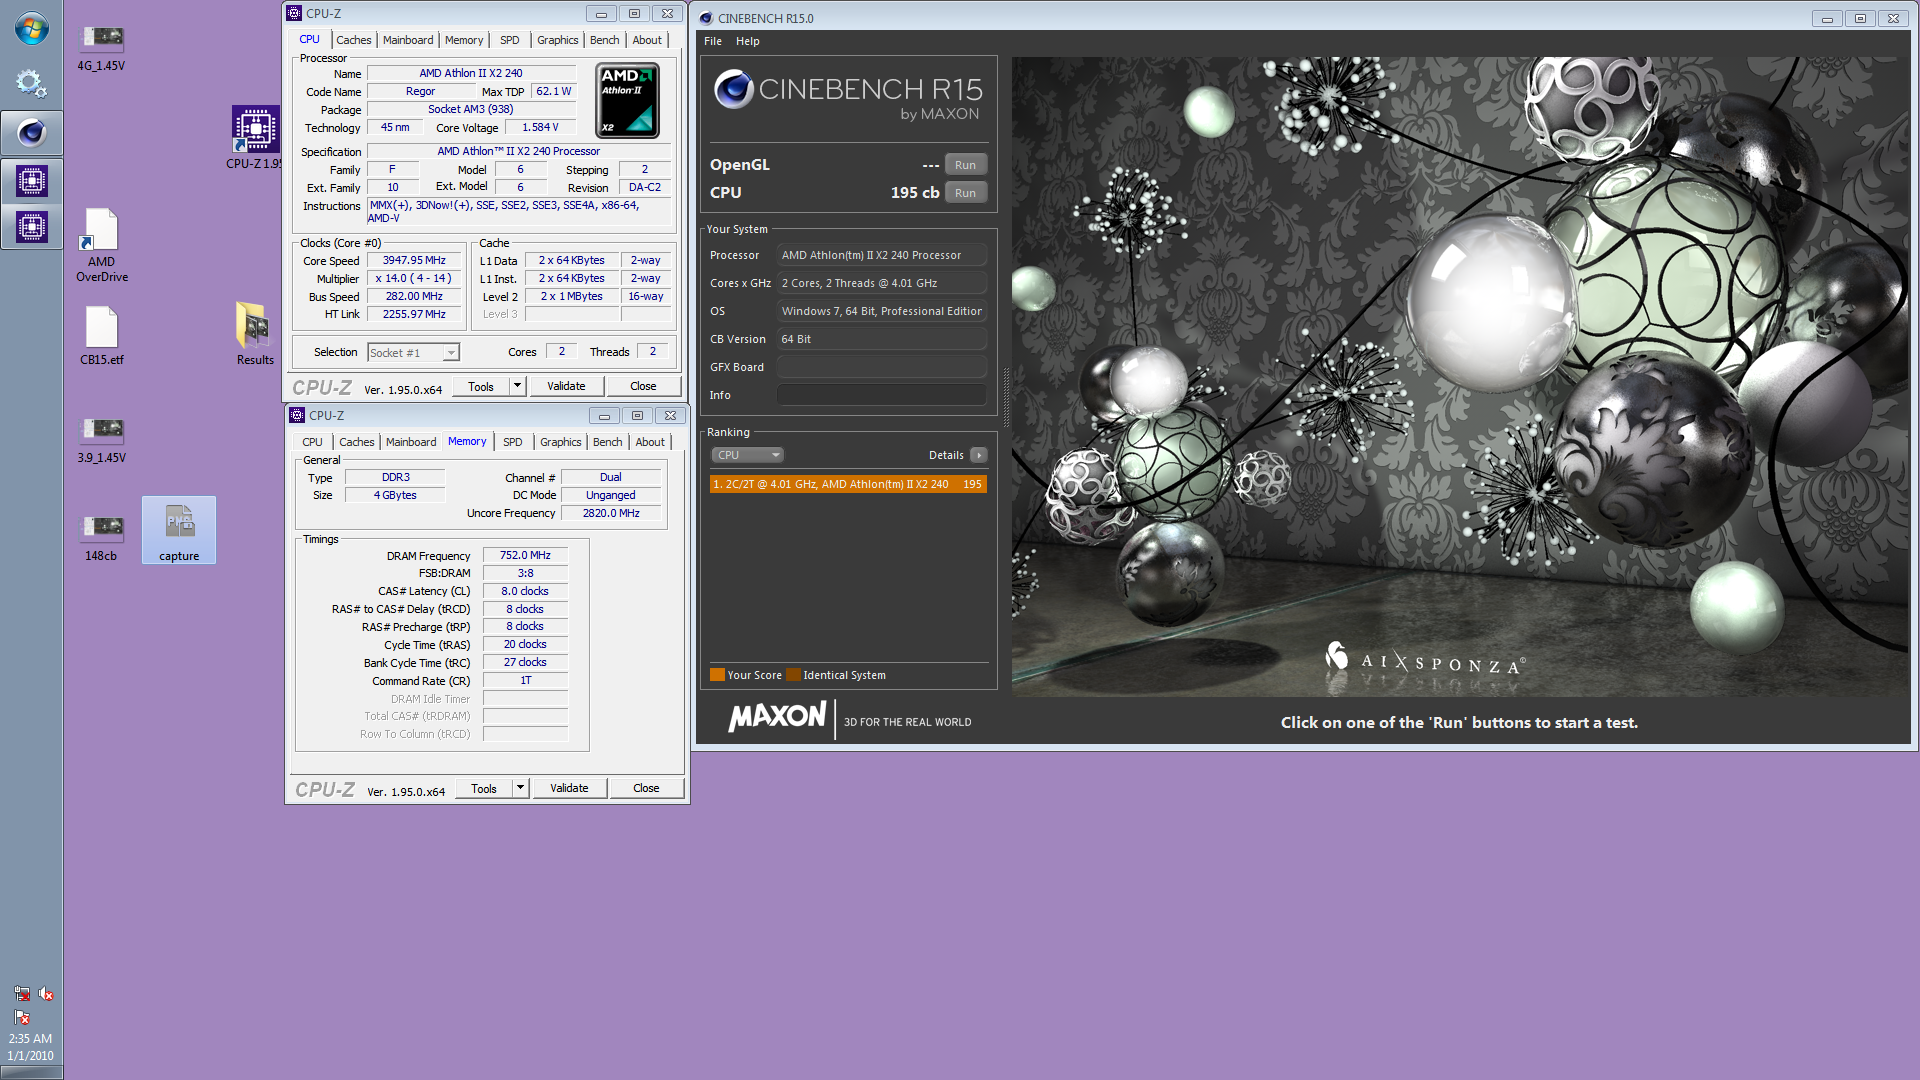Expand Tools dropdown arrow in top CPU-Z
Screen dimensions: 1920x1080
[517, 386]
